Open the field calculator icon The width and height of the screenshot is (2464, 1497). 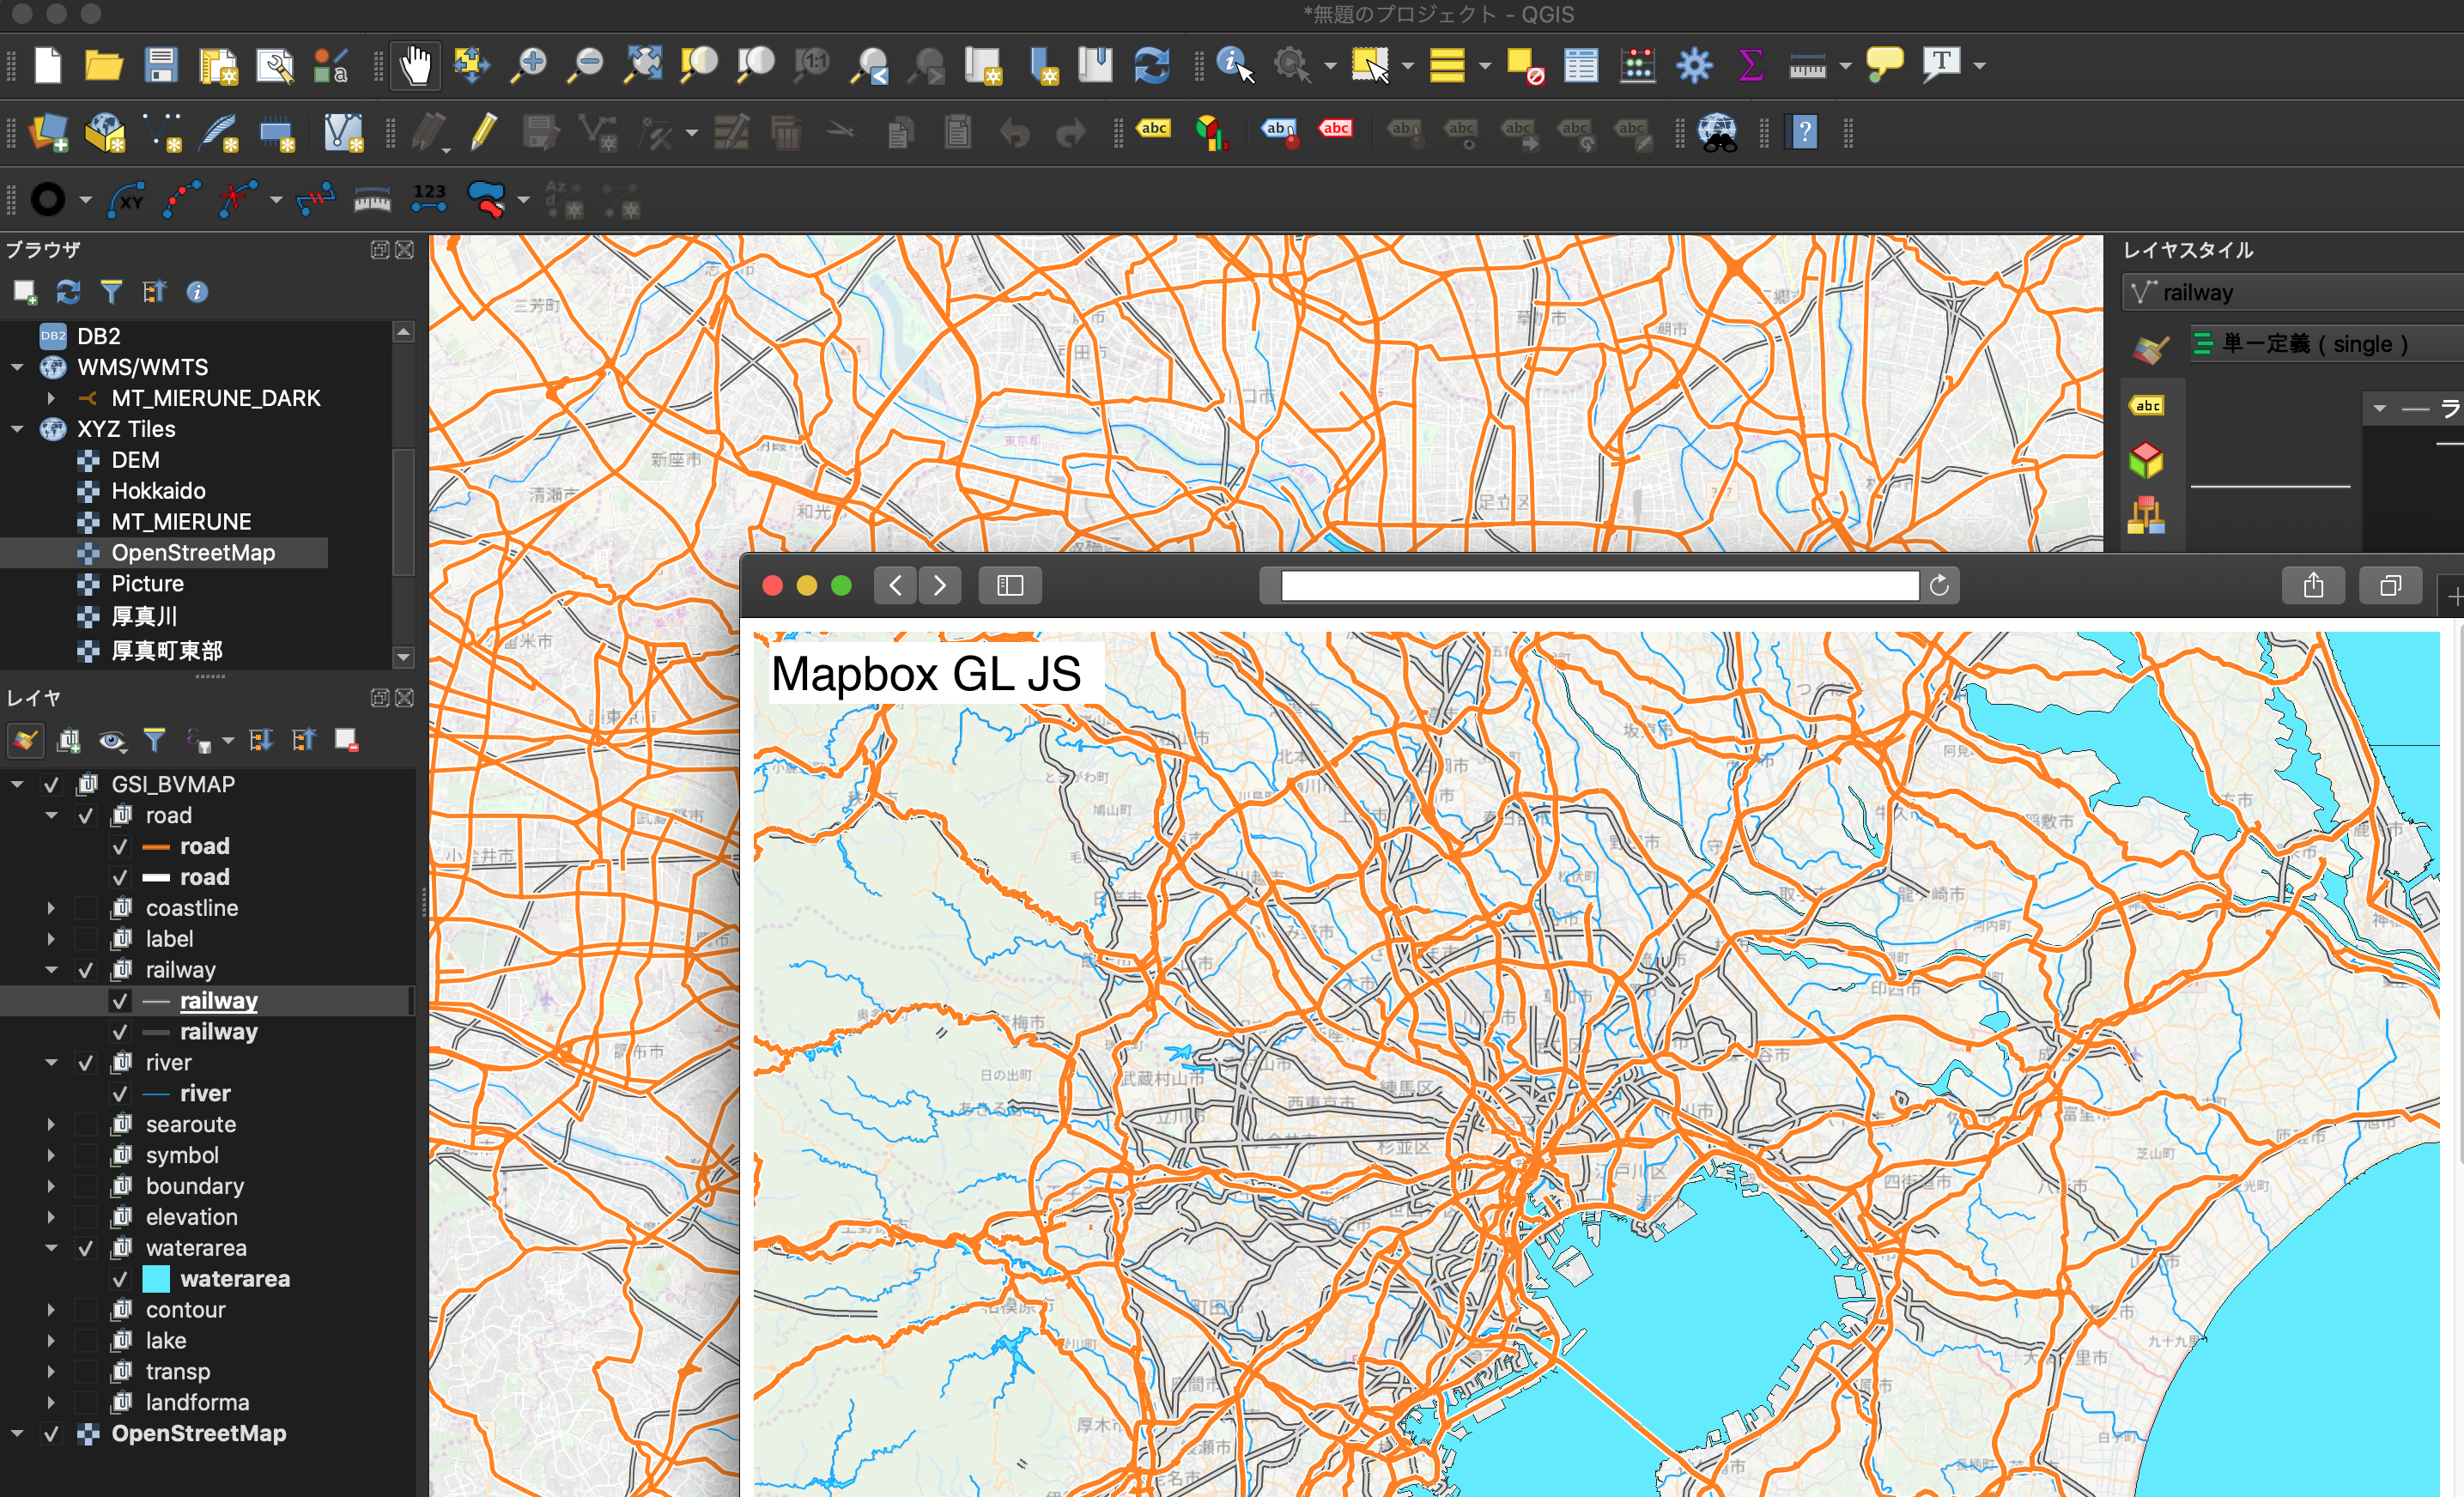[1638, 66]
